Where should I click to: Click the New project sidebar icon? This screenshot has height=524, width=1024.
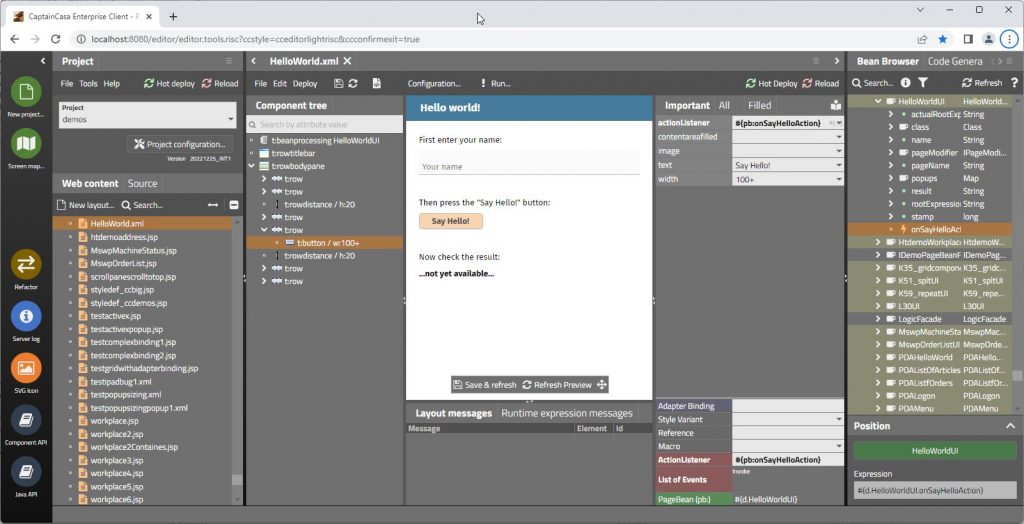coord(26,91)
